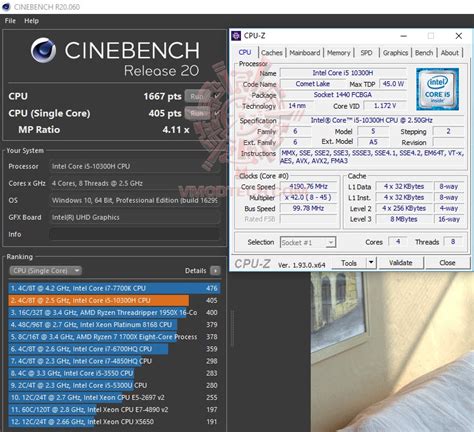Click the Cinebench sphere logo in header
This screenshot has width=474, height=432.
(43, 50)
